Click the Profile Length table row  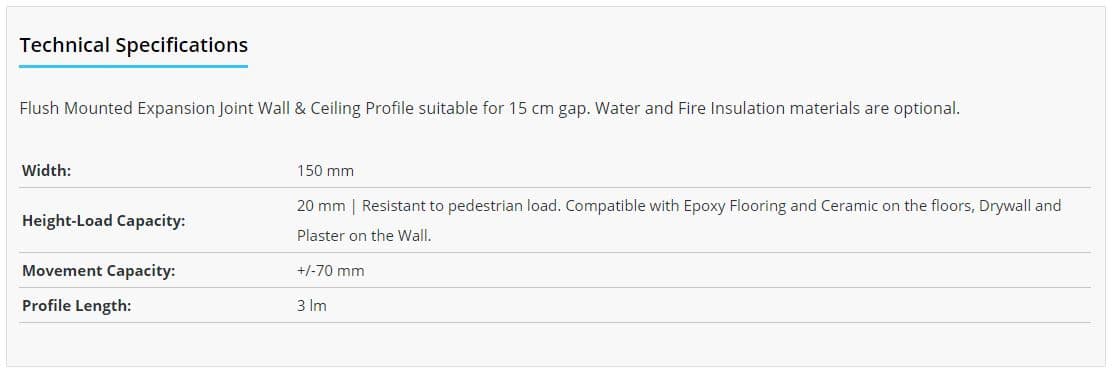[555, 306]
